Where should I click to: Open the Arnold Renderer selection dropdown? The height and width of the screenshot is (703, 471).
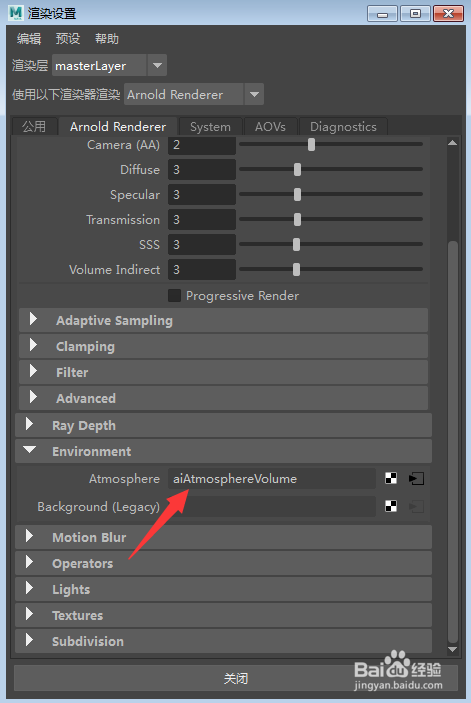pos(254,94)
